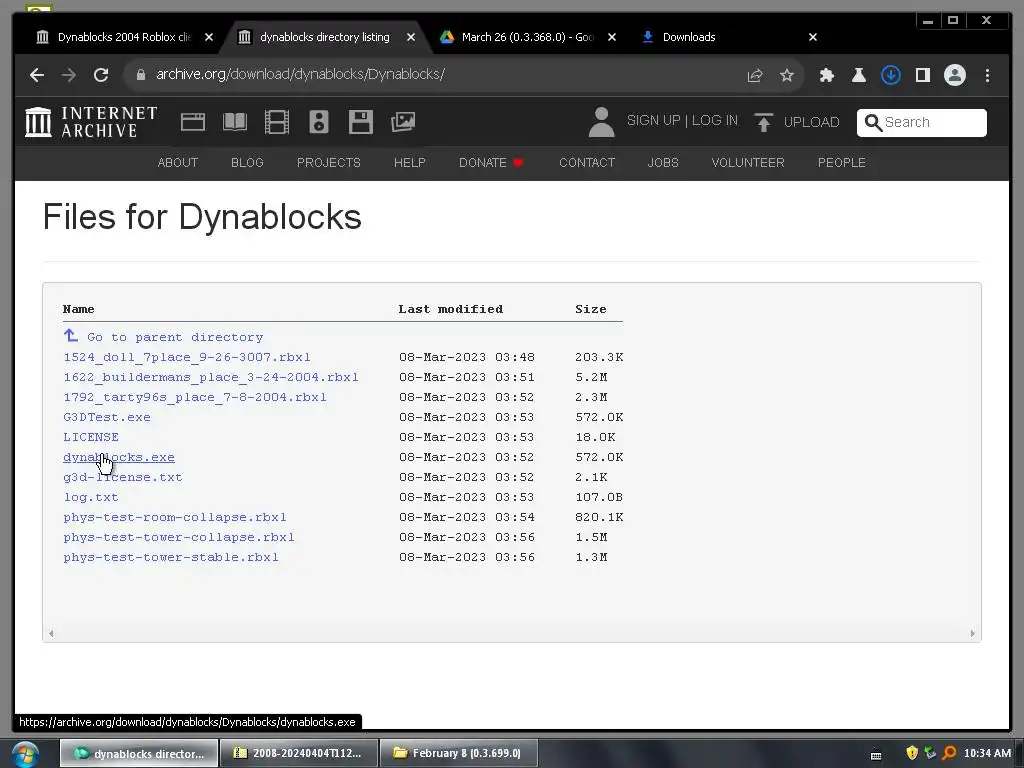
Task: Click the UPLOAD link text
Action: pos(811,122)
